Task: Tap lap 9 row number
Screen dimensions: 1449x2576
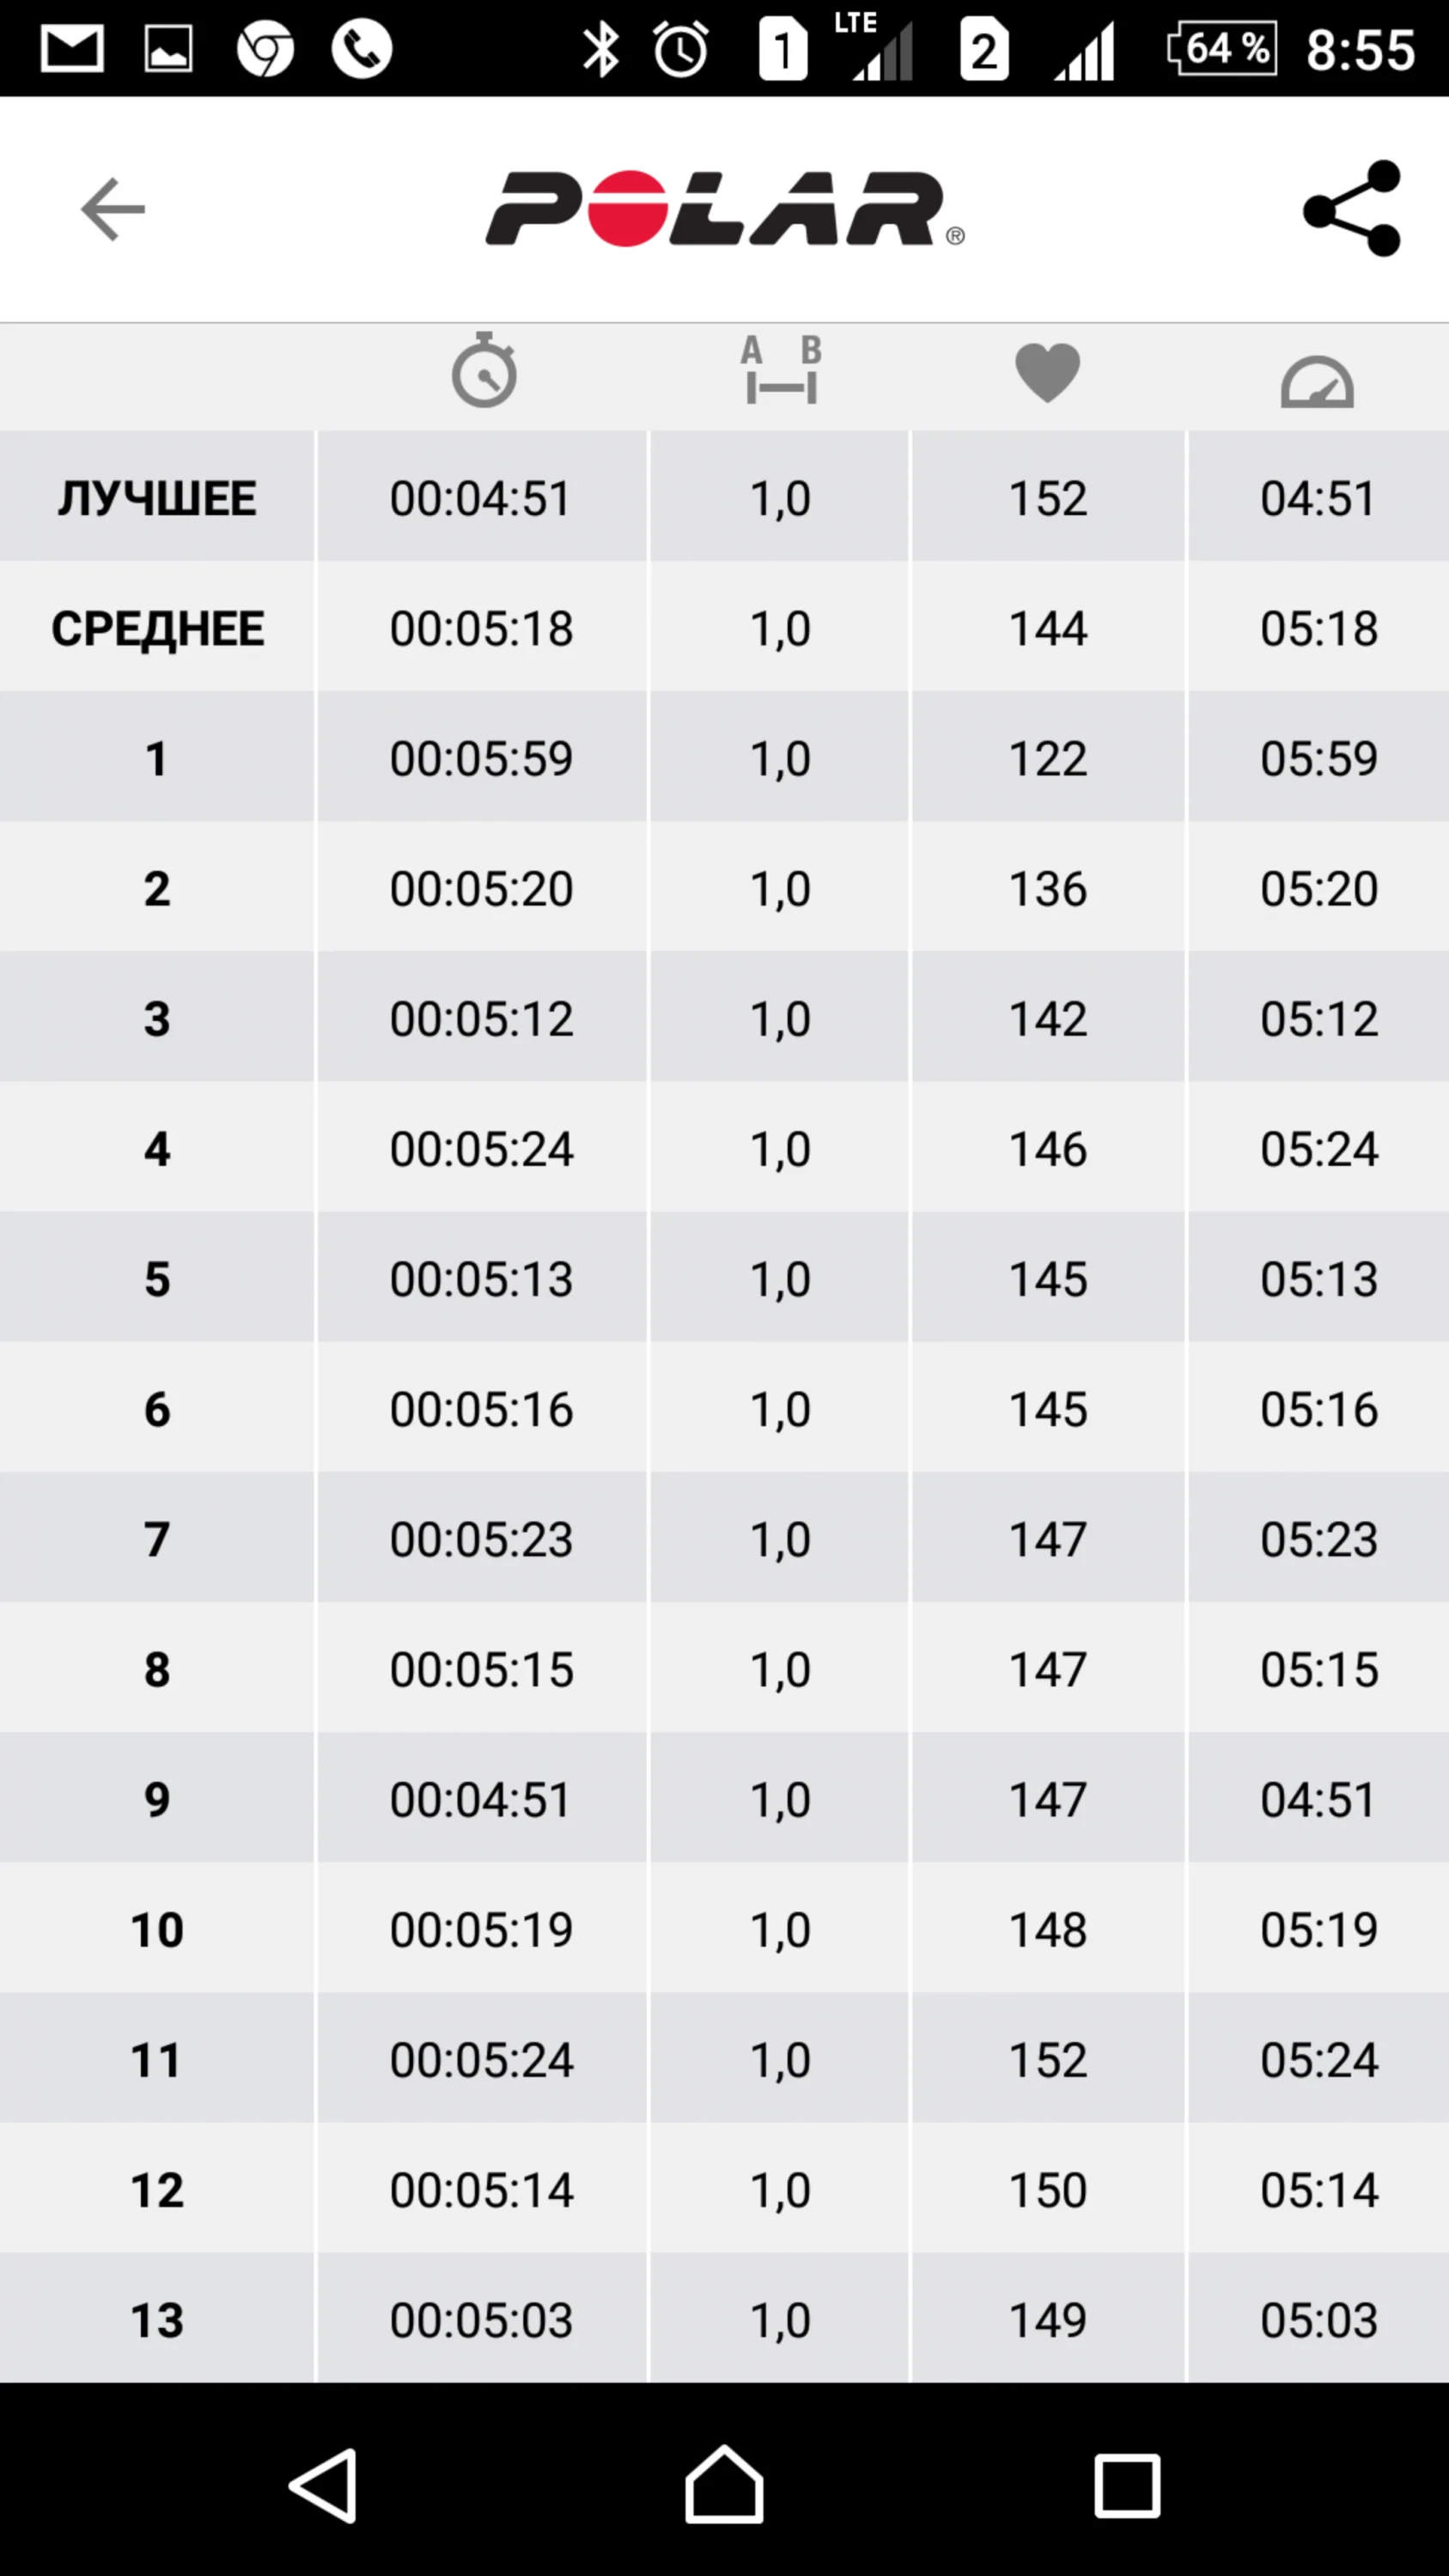Action: click(x=157, y=1799)
